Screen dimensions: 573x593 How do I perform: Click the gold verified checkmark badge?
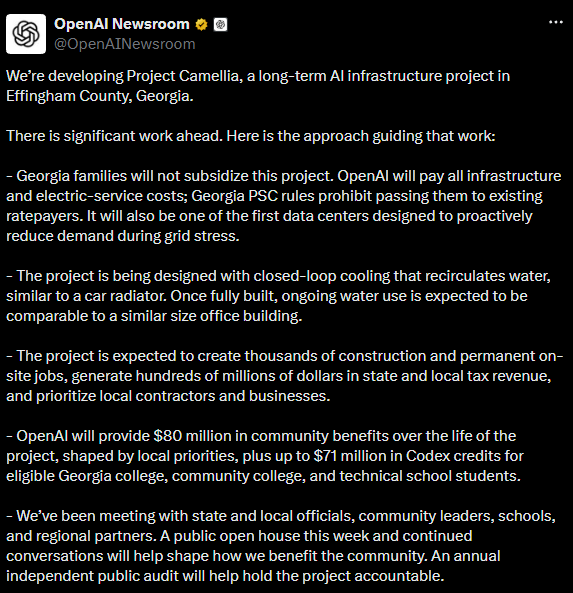[201, 25]
